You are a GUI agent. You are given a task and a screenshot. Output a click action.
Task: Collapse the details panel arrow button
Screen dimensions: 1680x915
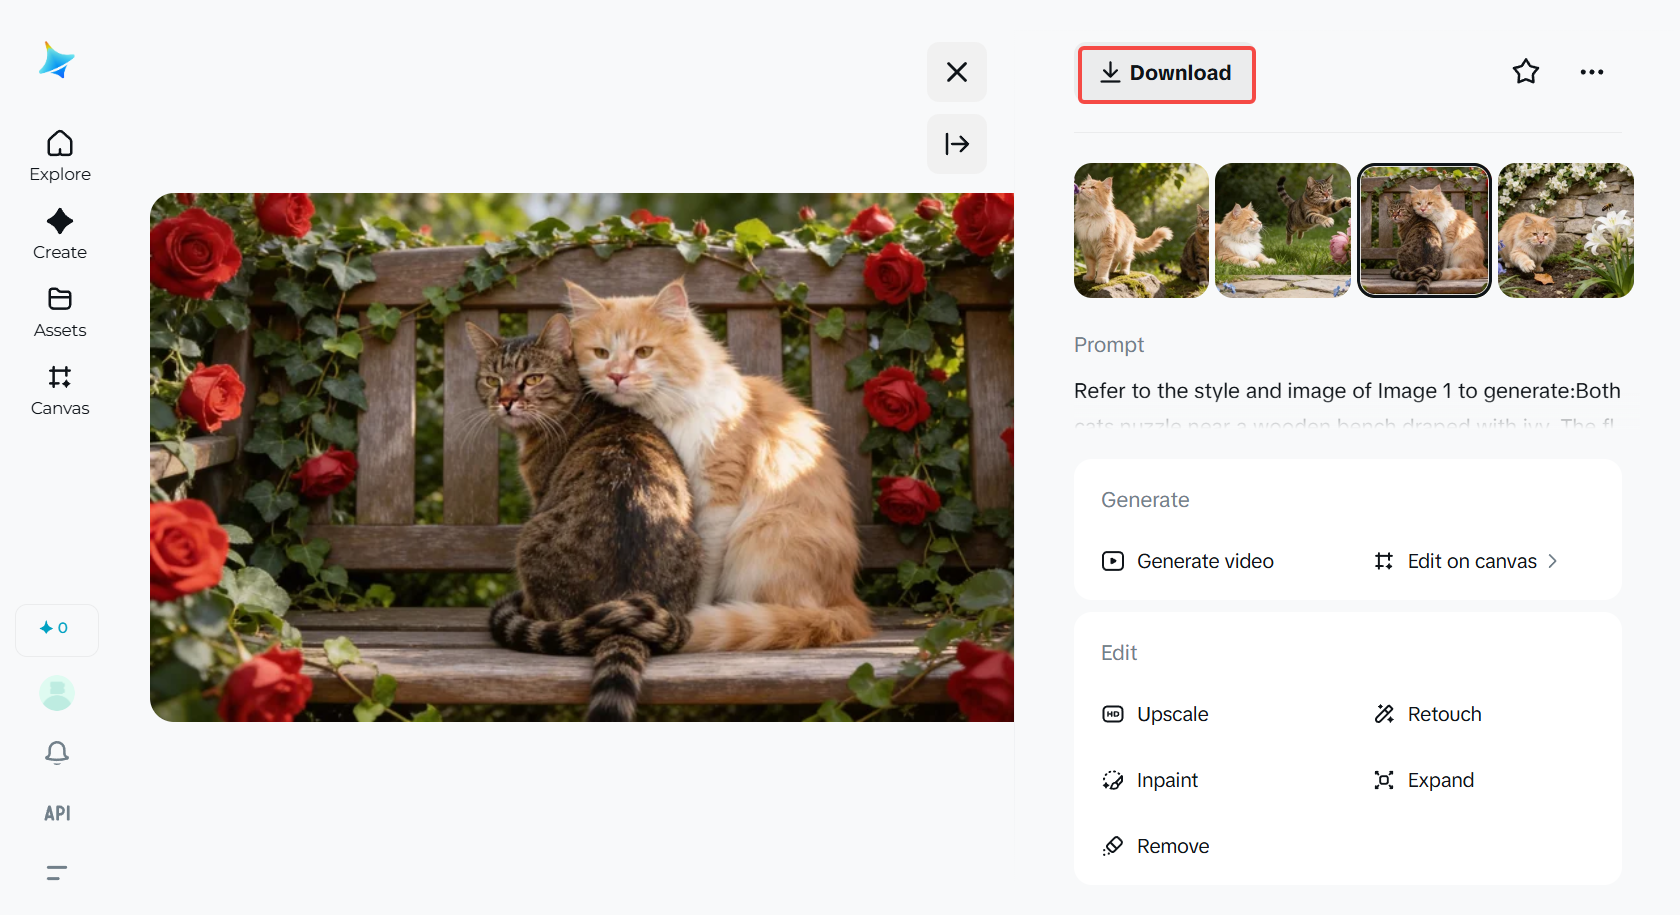click(x=957, y=144)
